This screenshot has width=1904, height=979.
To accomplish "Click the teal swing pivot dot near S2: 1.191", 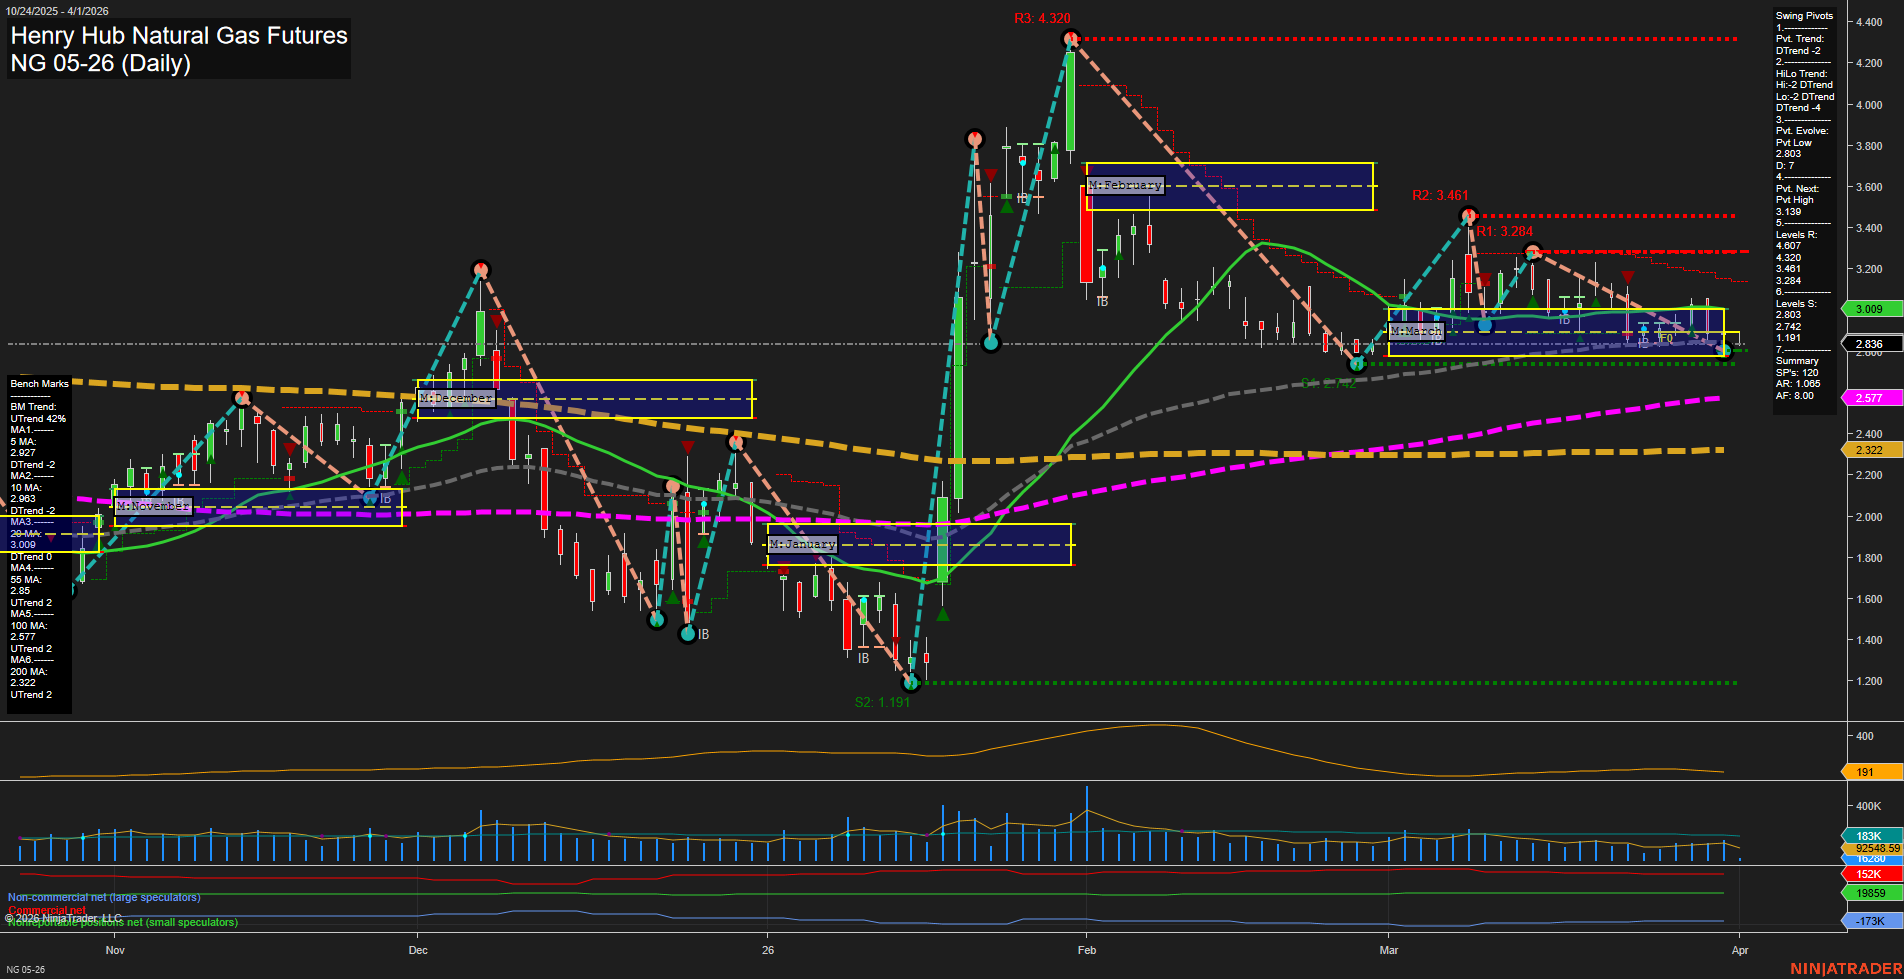I will pos(910,684).
